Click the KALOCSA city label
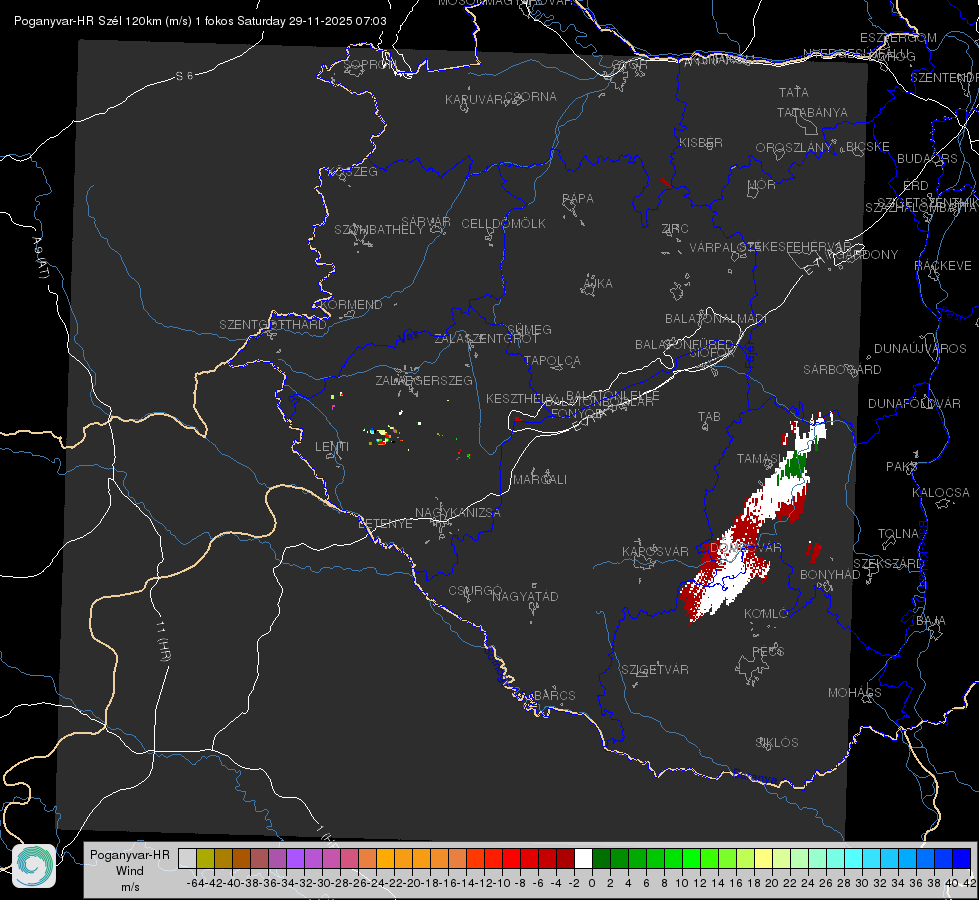The width and height of the screenshot is (979, 900). pos(941,493)
